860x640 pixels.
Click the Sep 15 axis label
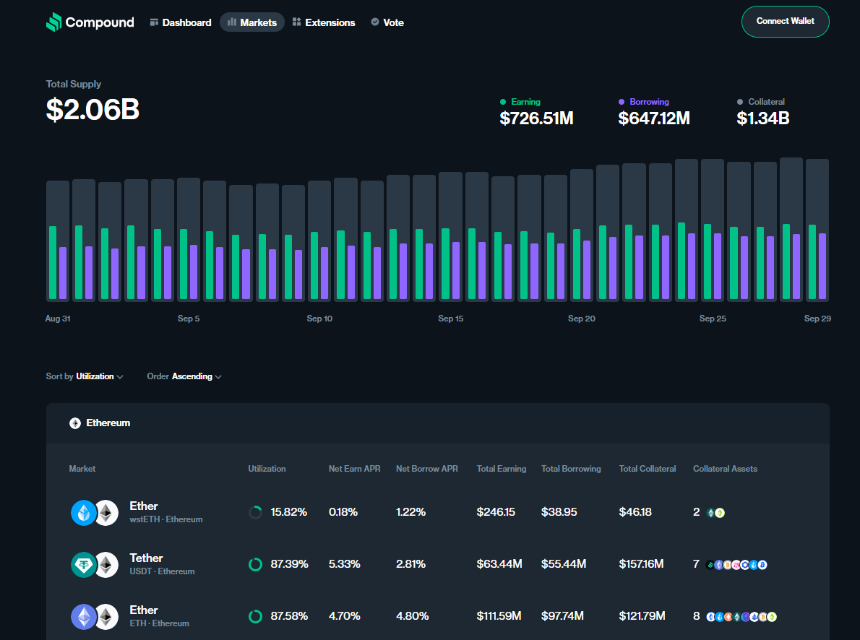point(451,319)
